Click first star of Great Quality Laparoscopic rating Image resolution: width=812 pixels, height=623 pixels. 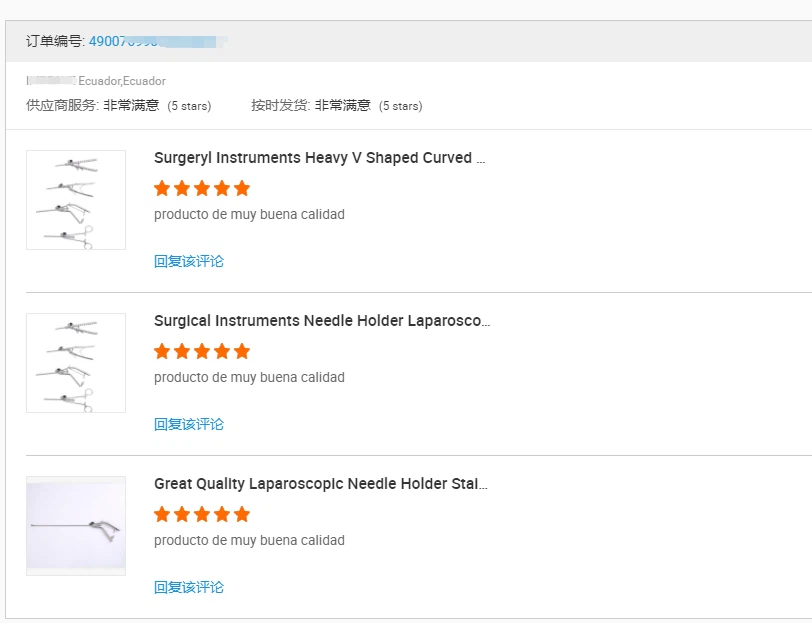tap(162, 514)
